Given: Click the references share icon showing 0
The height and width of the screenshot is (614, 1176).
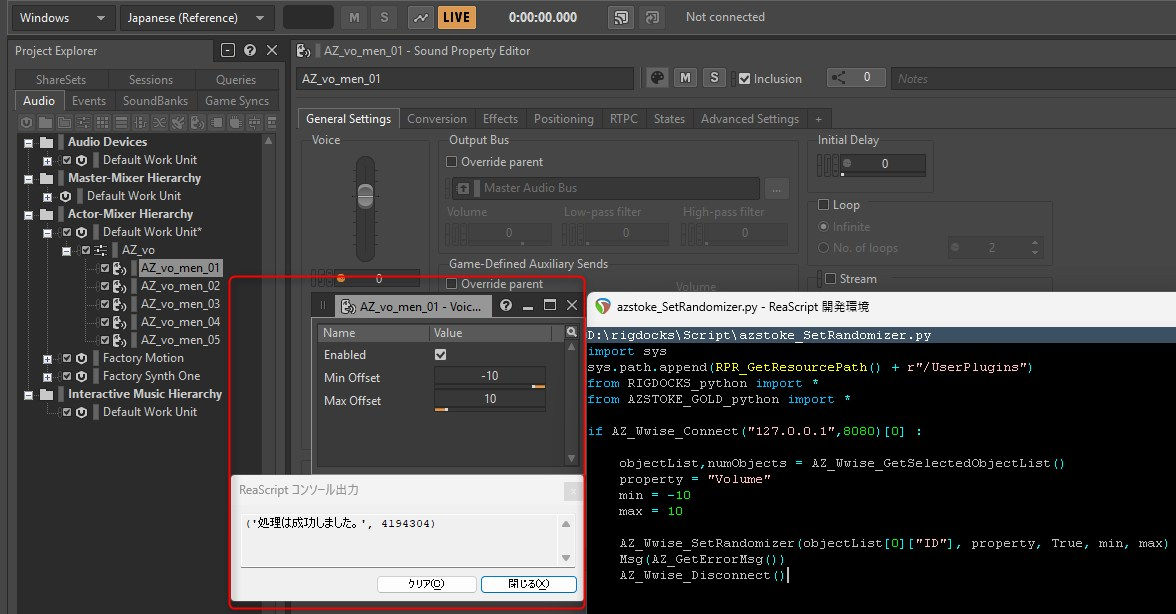Looking at the screenshot, I should pyautogui.click(x=855, y=78).
